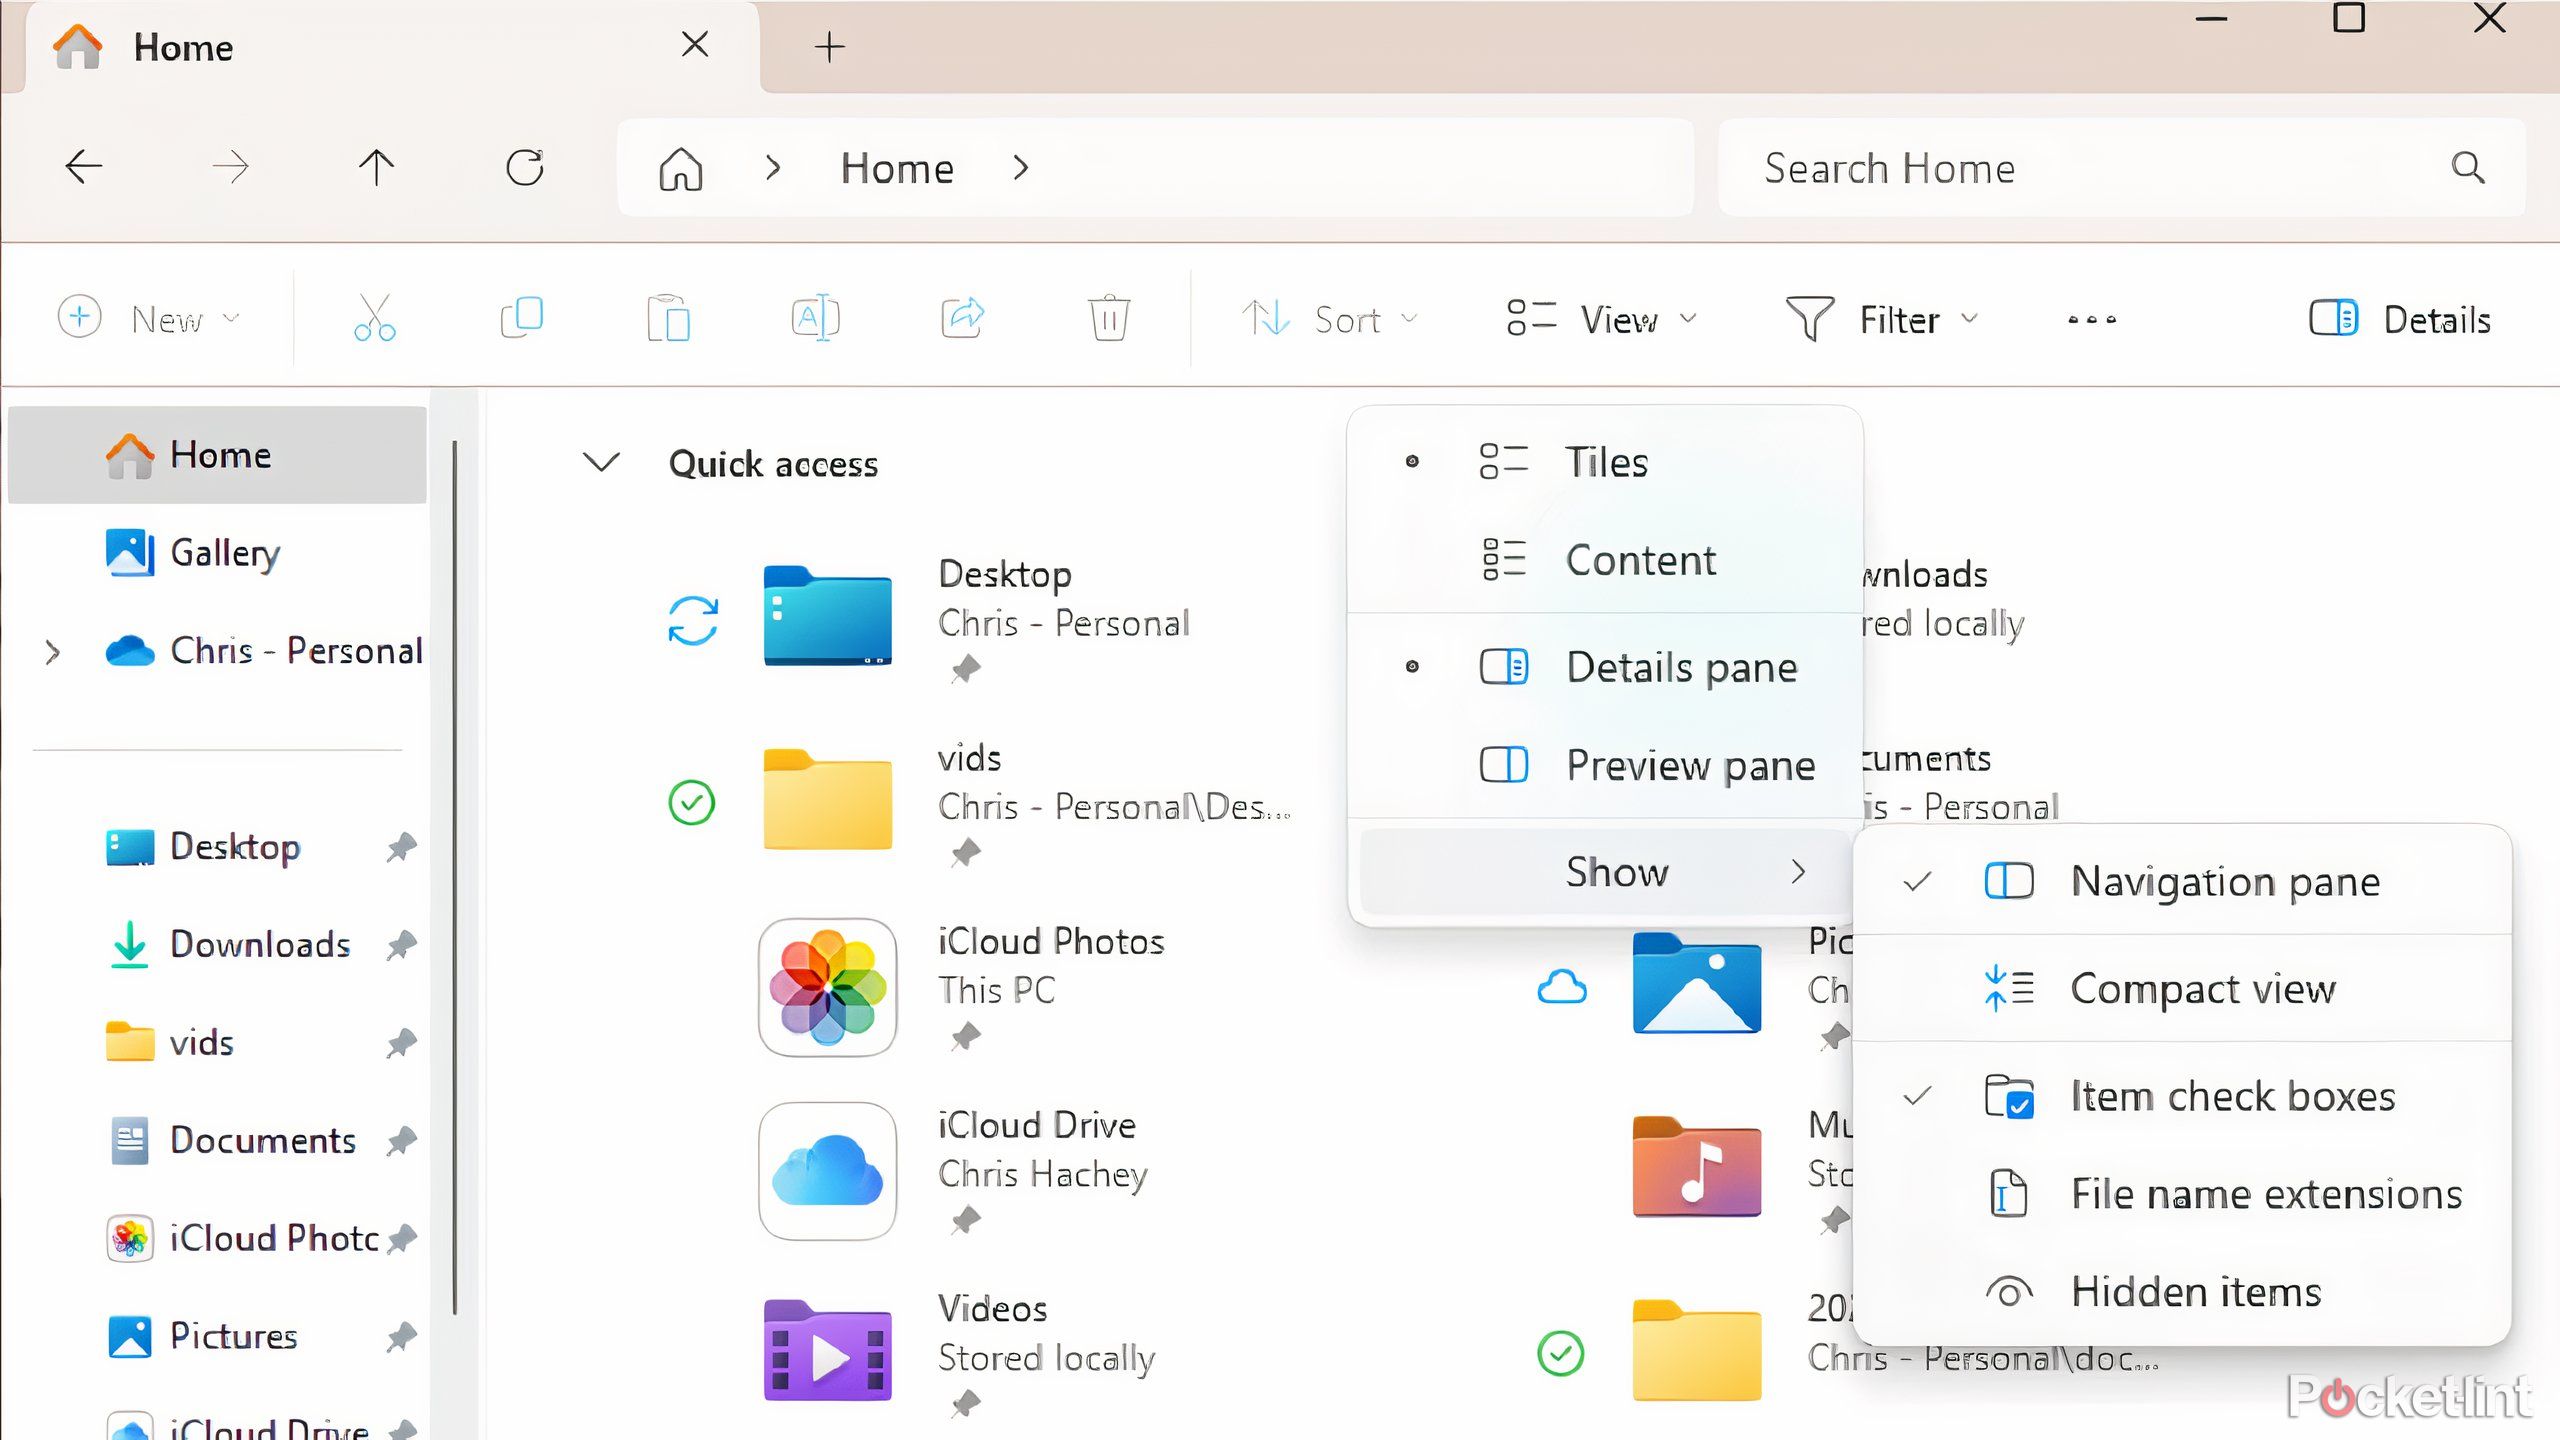Image resolution: width=2560 pixels, height=1440 pixels.
Task: Click the Share icon in toolbar
Action: tap(962, 319)
